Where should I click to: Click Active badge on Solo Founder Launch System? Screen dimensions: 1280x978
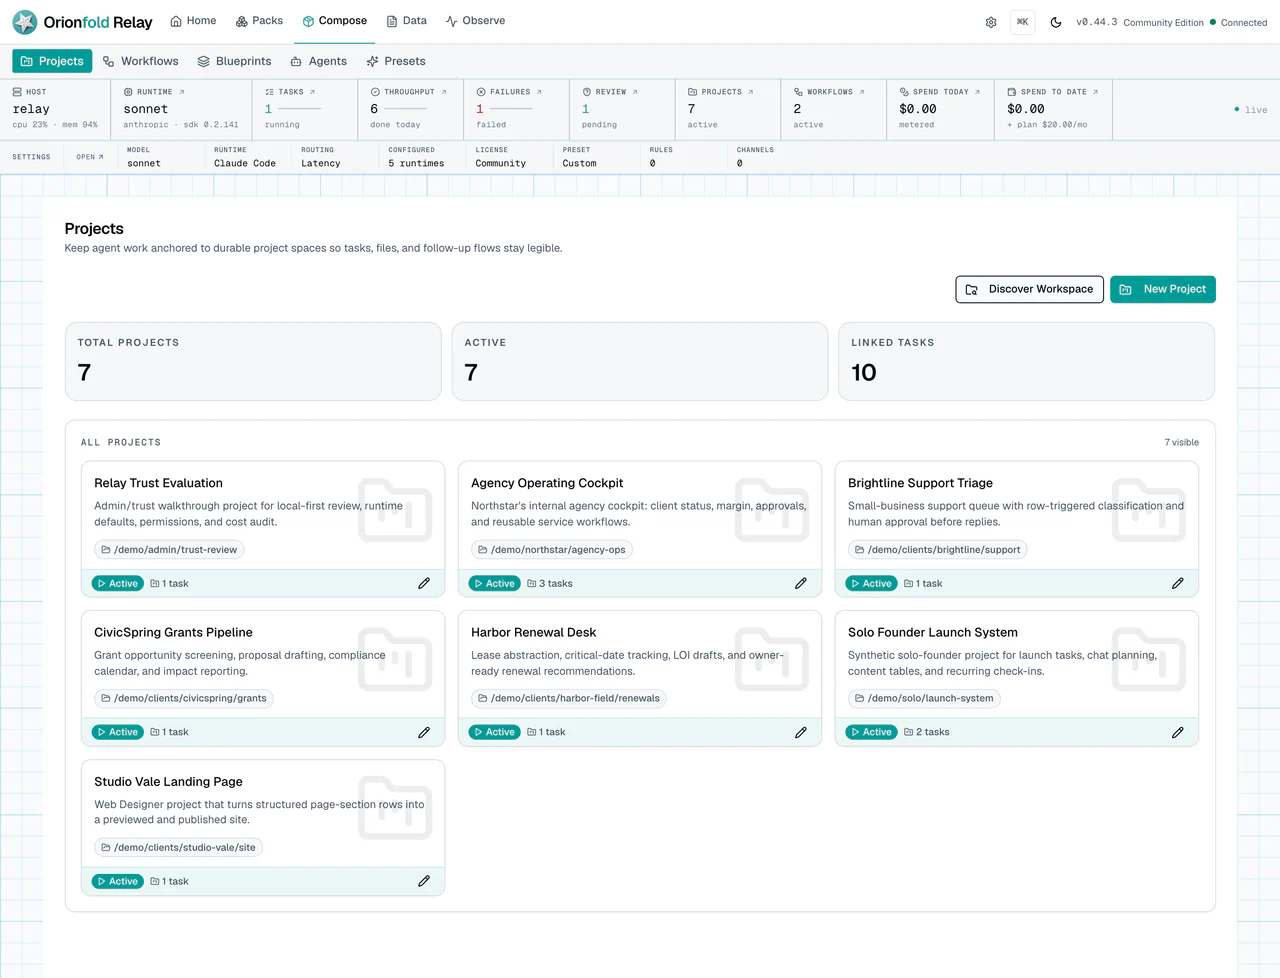872,732
